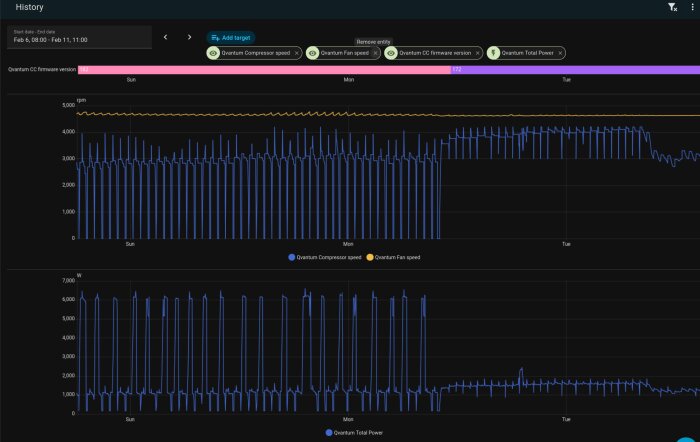700x442 pixels.
Task: Remove the Quantum Fan speed chip
Action: (x=375, y=53)
